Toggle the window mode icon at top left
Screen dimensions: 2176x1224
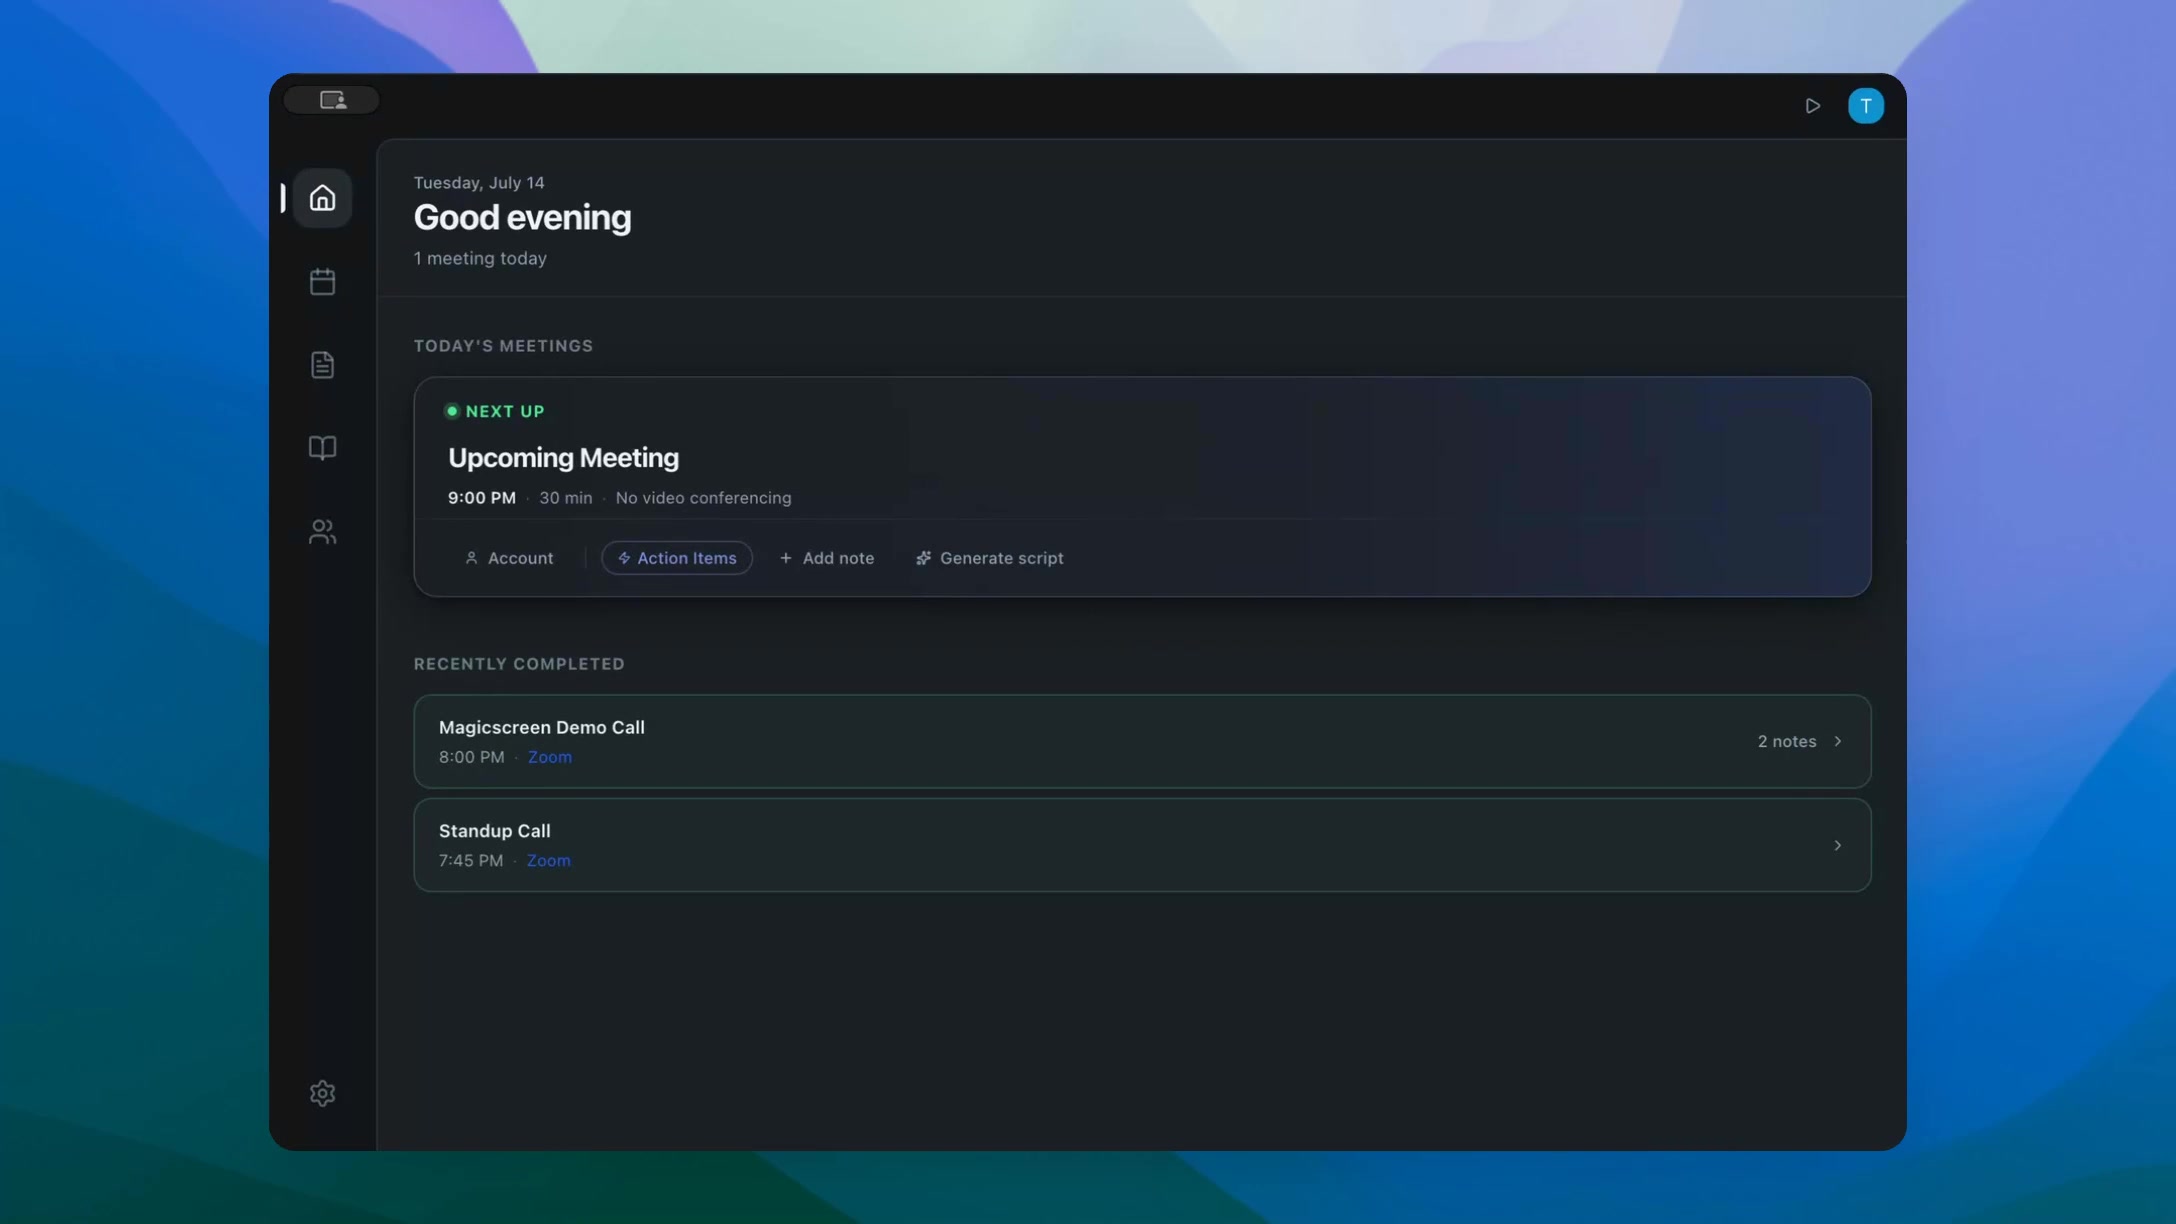click(x=332, y=100)
